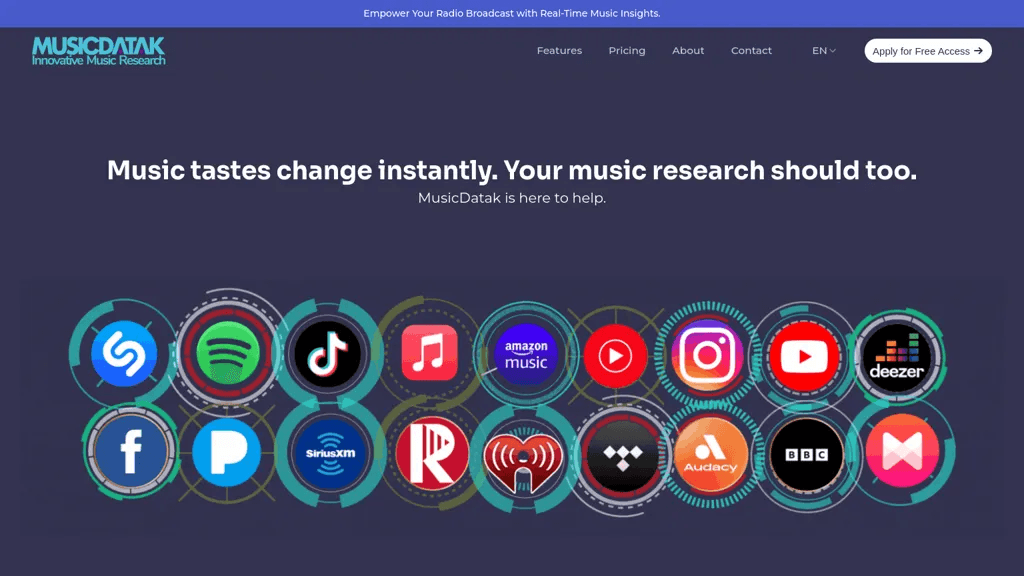Click the Facebook icon

(x=131, y=451)
